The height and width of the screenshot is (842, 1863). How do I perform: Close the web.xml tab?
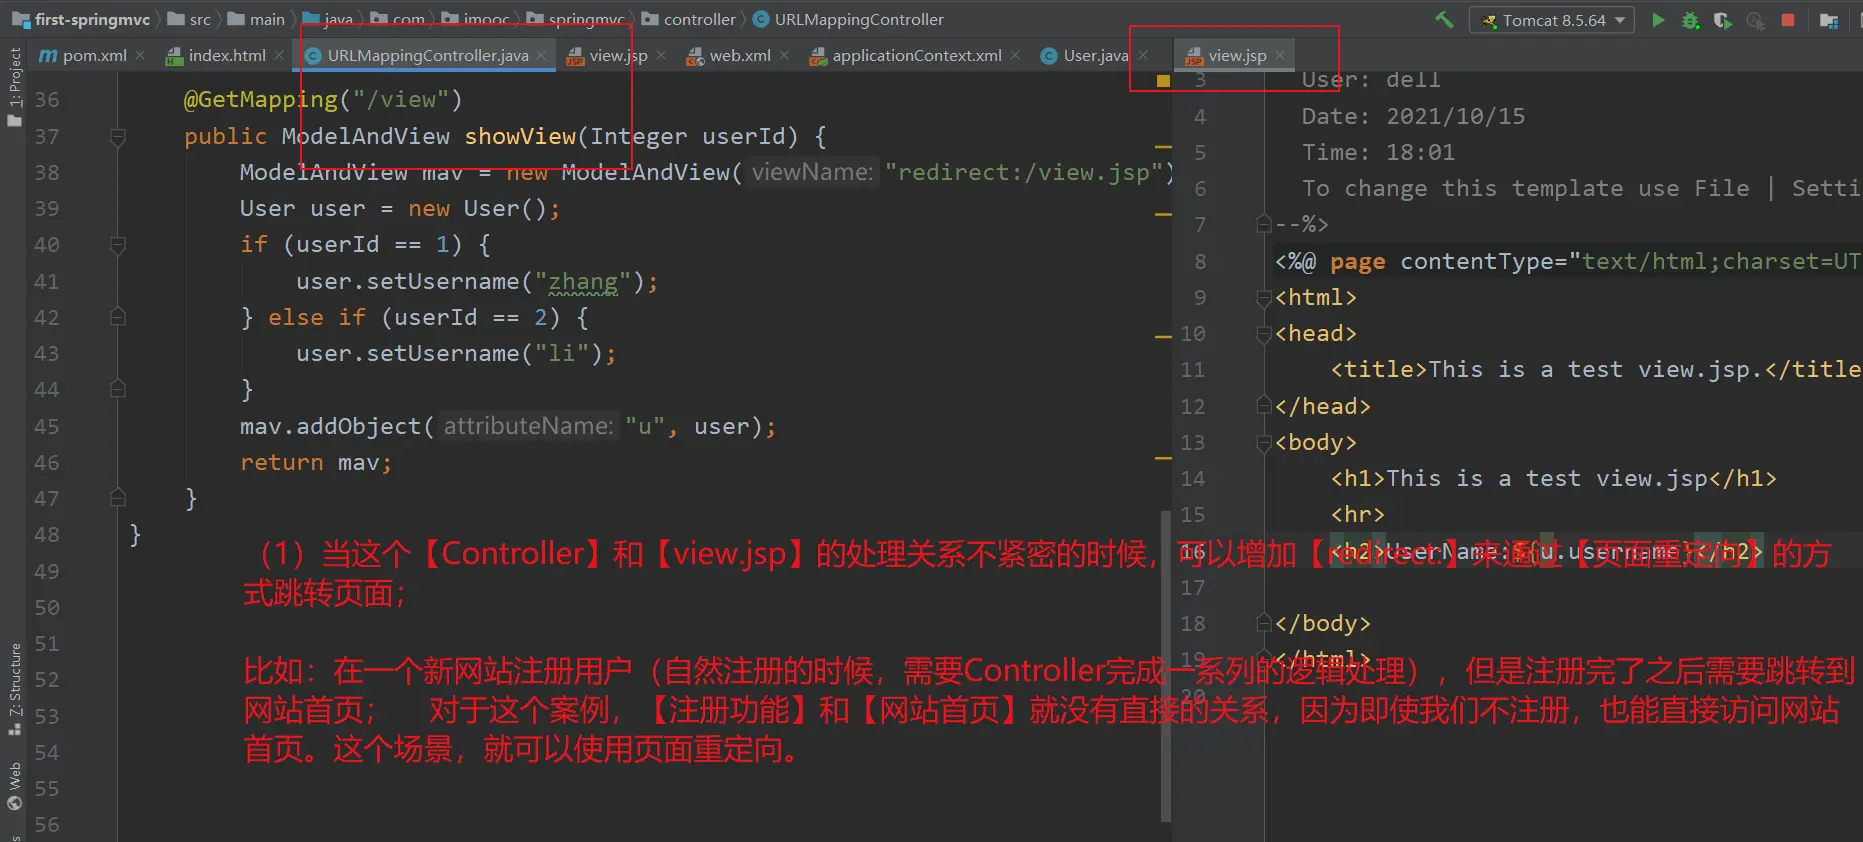pos(784,55)
